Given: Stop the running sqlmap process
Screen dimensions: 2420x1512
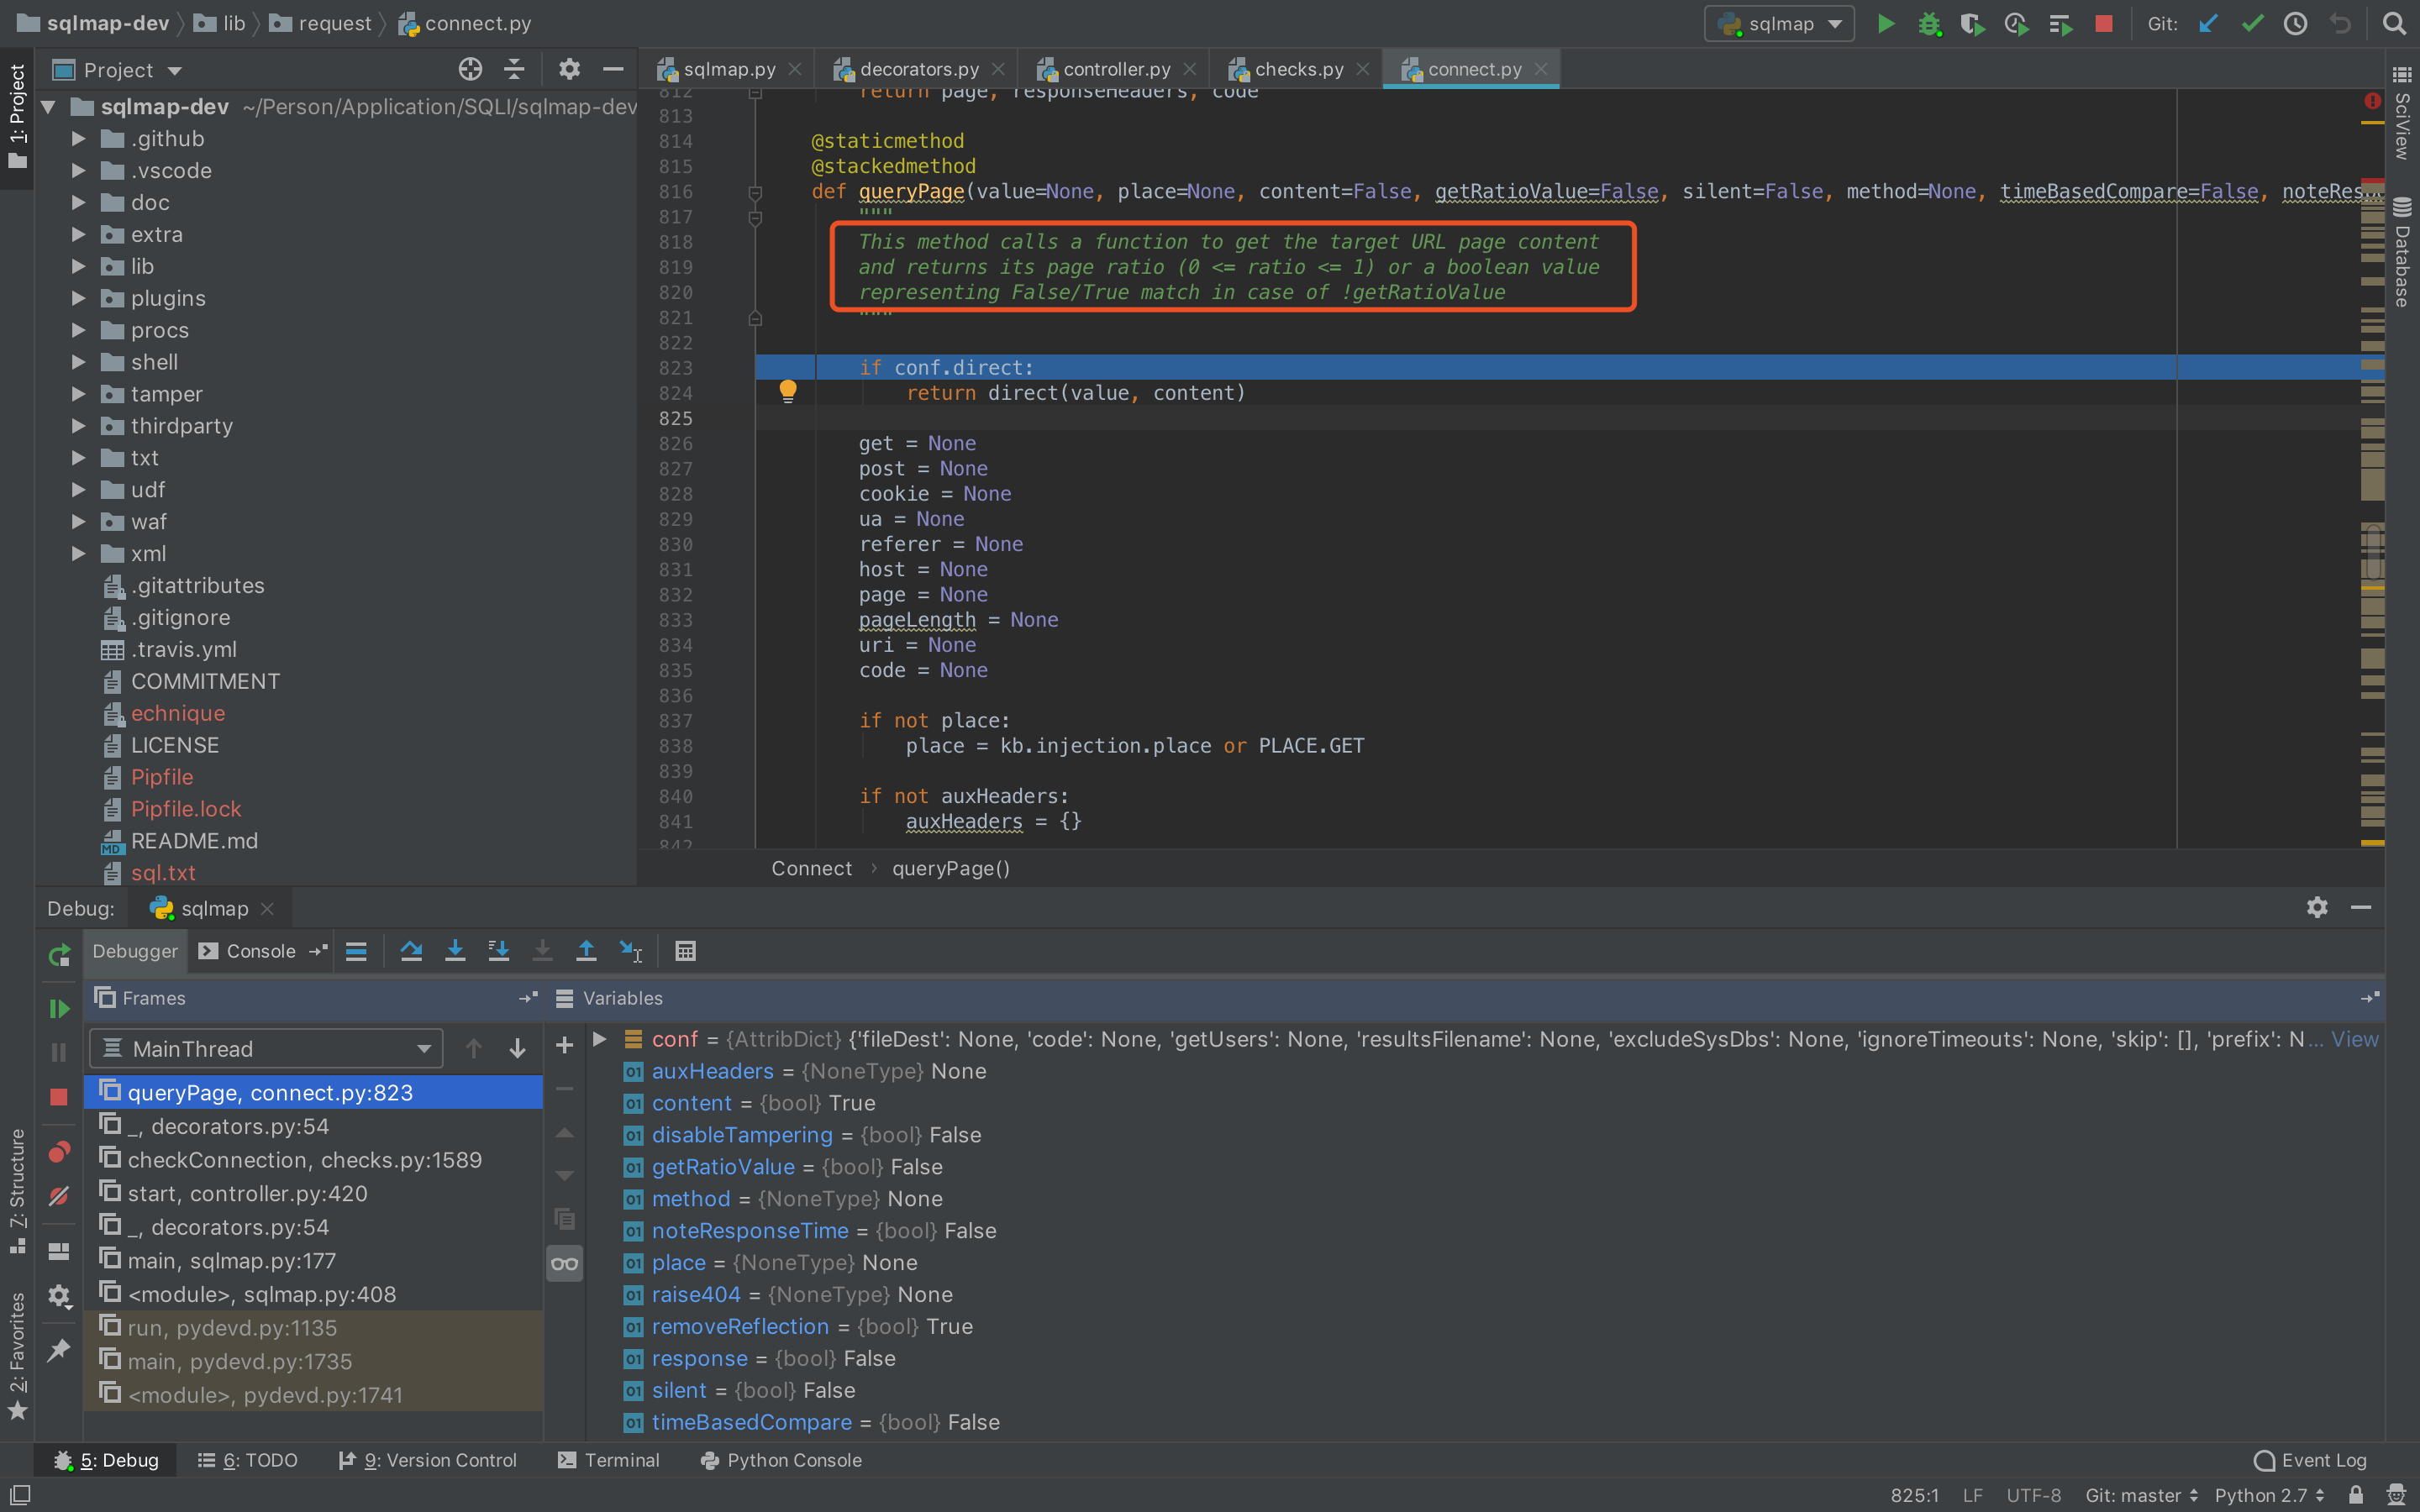Looking at the screenshot, I should (x=2104, y=23).
